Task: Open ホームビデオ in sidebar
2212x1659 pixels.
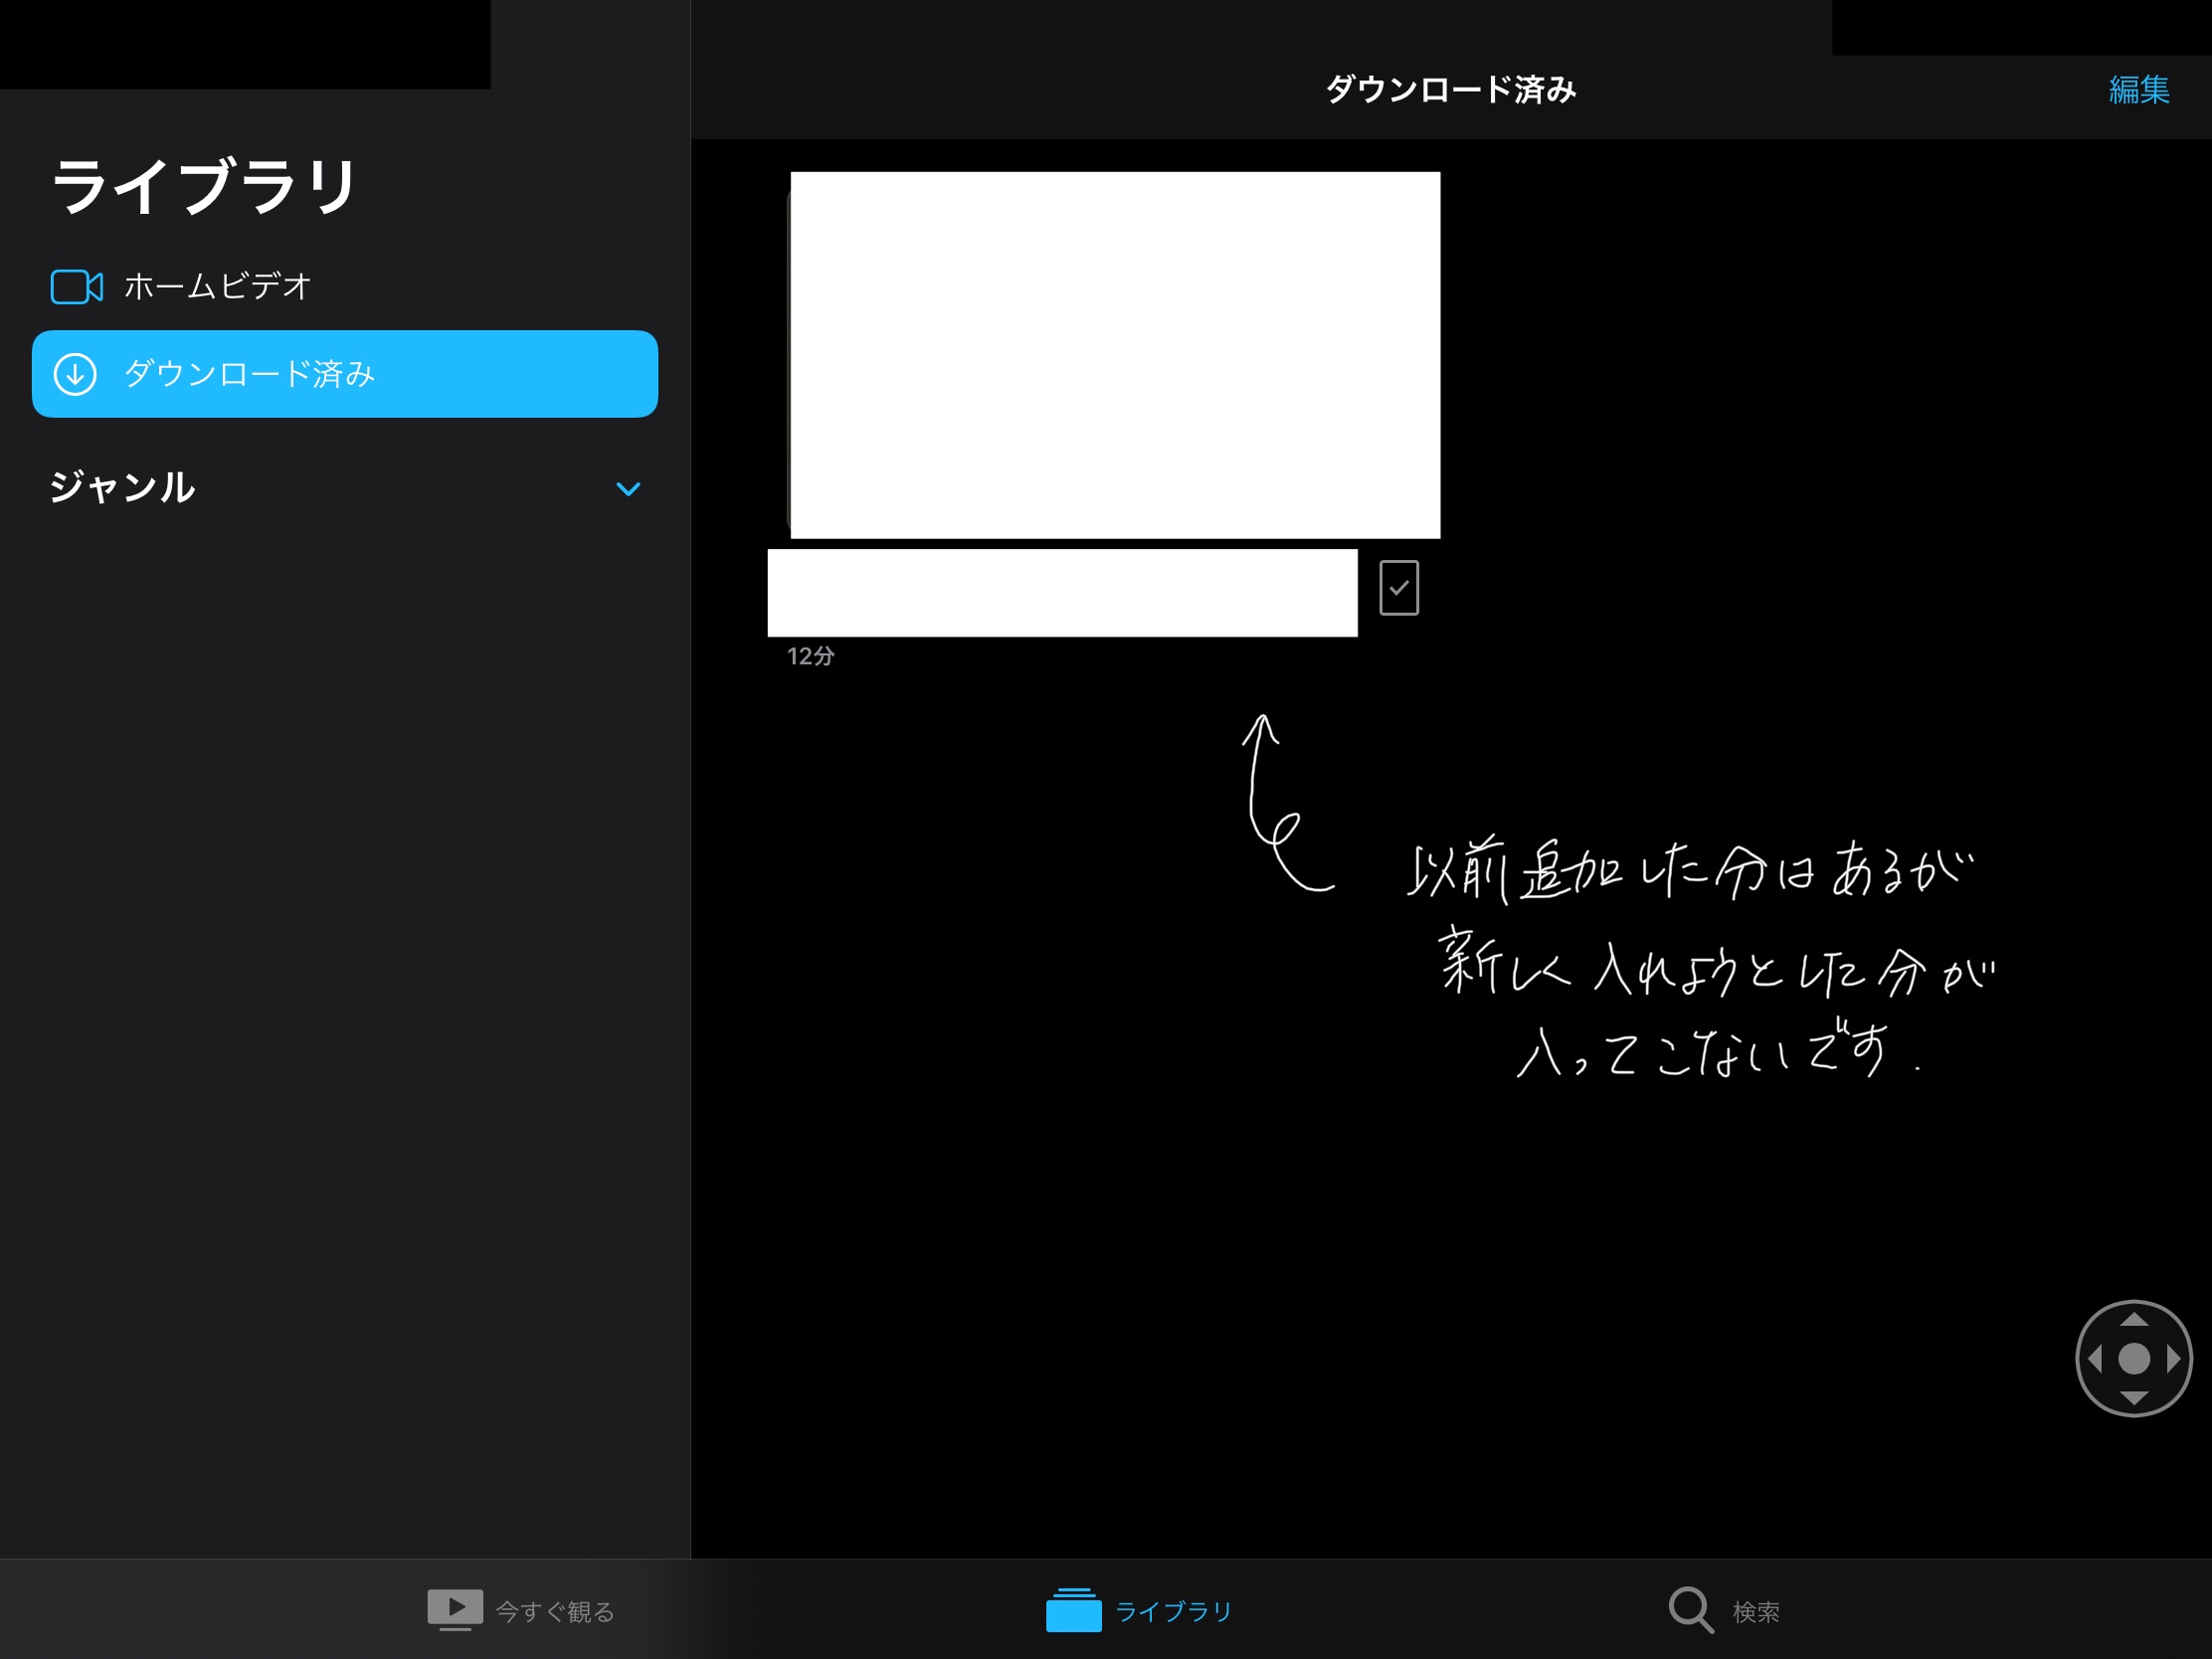Action: pyautogui.click(x=217, y=287)
